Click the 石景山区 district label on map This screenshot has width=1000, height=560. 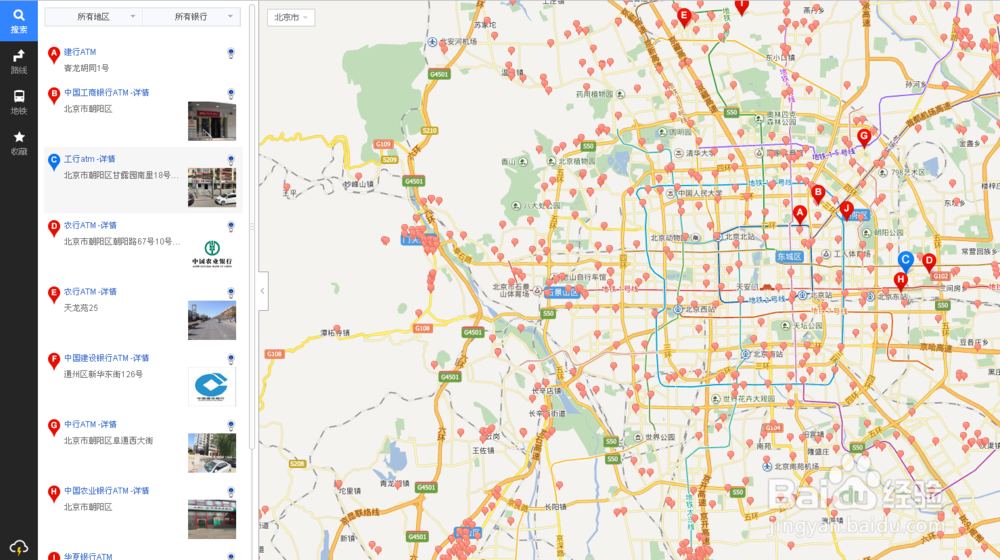click(x=561, y=292)
